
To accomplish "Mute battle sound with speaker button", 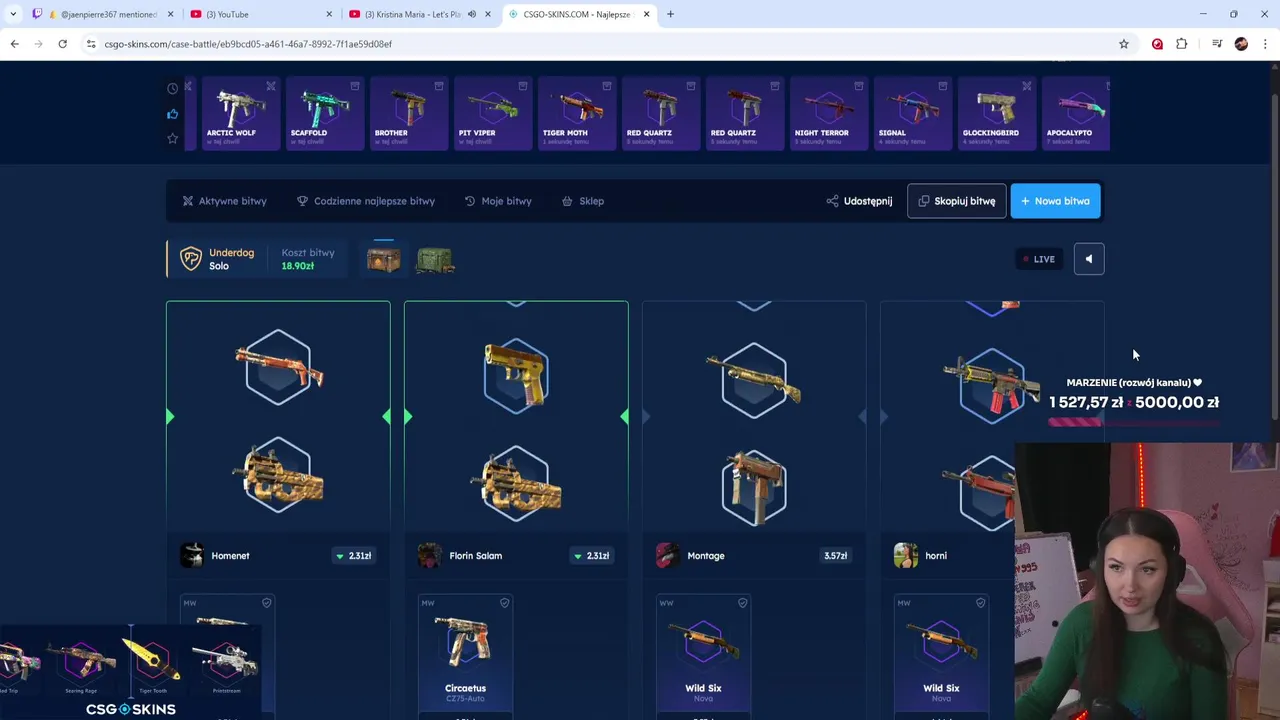I will (x=1089, y=259).
